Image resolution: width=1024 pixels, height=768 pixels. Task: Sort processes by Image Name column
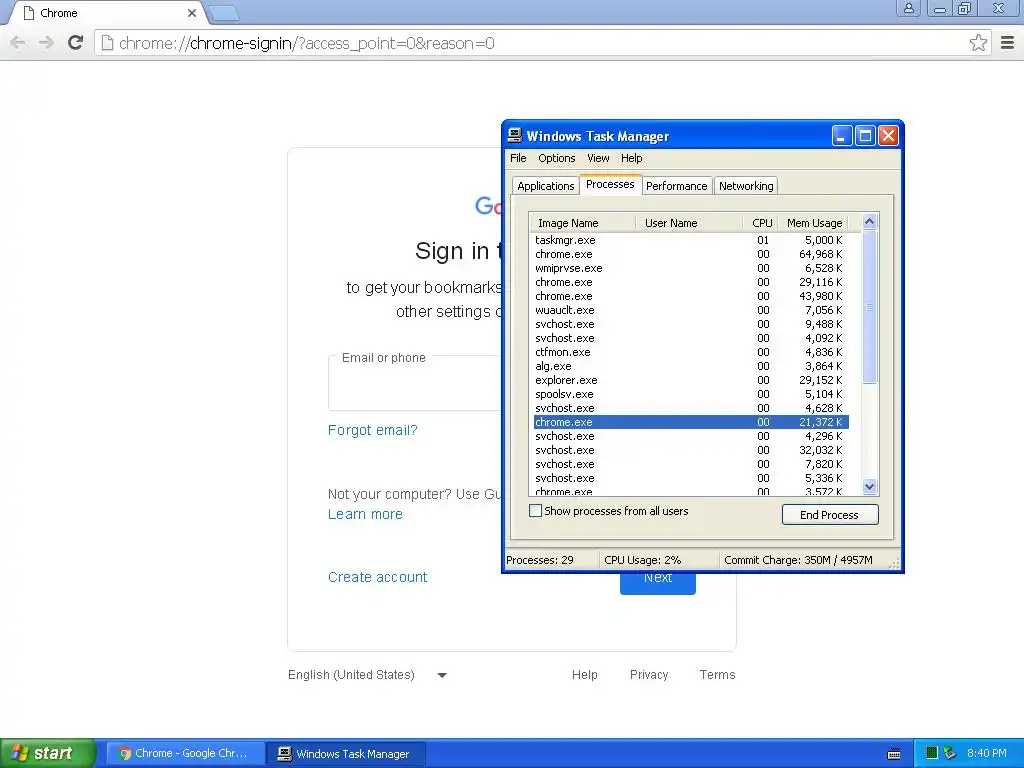(x=583, y=223)
